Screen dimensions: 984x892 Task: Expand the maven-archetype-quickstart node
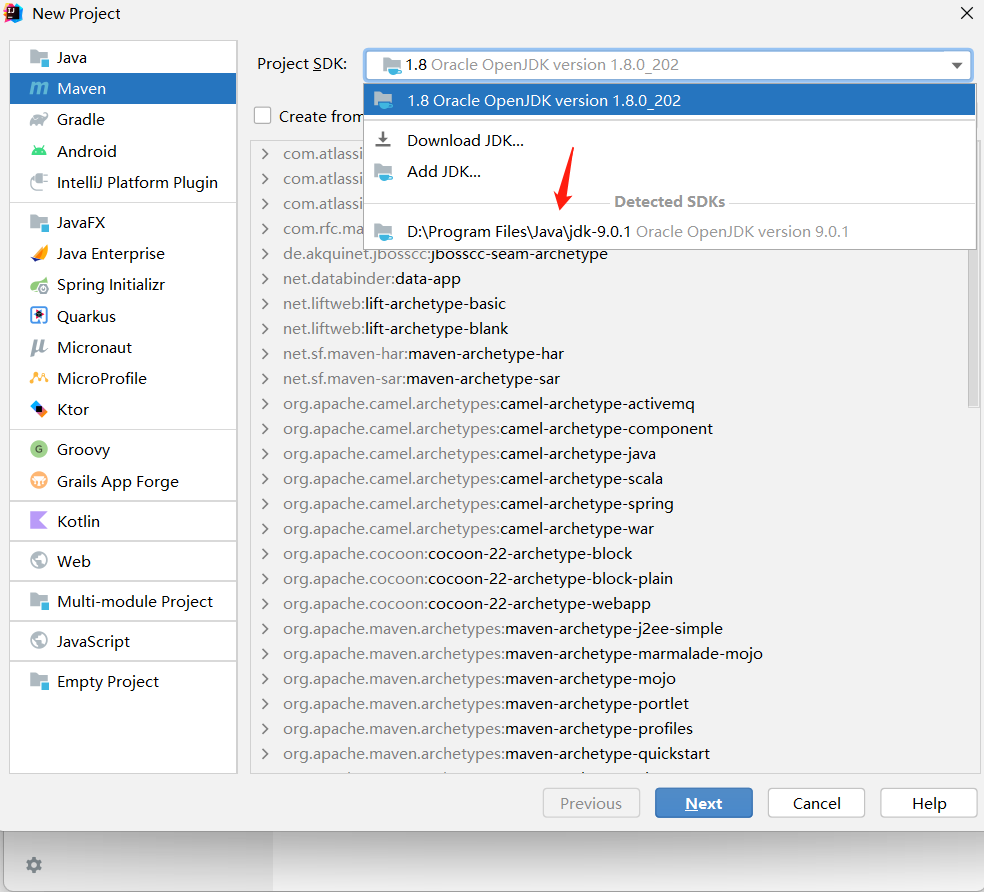(265, 754)
